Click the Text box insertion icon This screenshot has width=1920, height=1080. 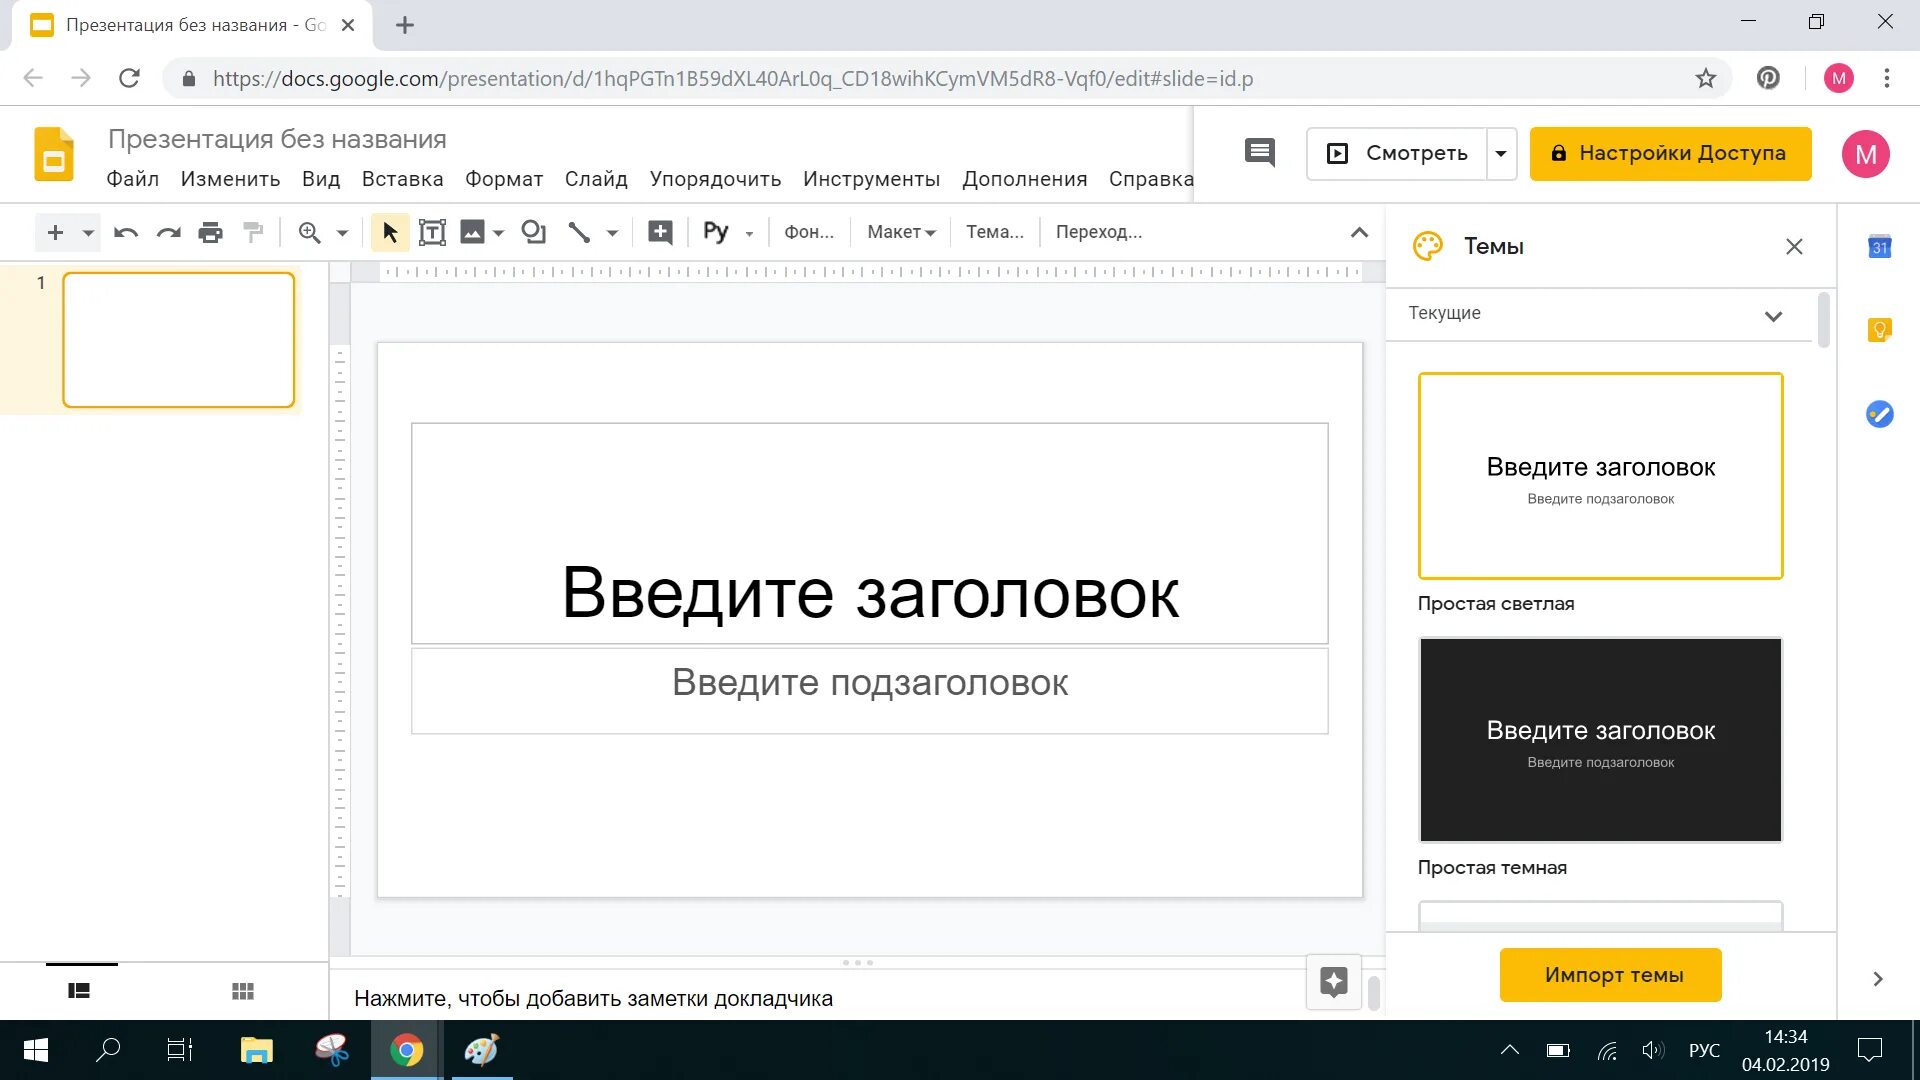[x=432, y=232]
